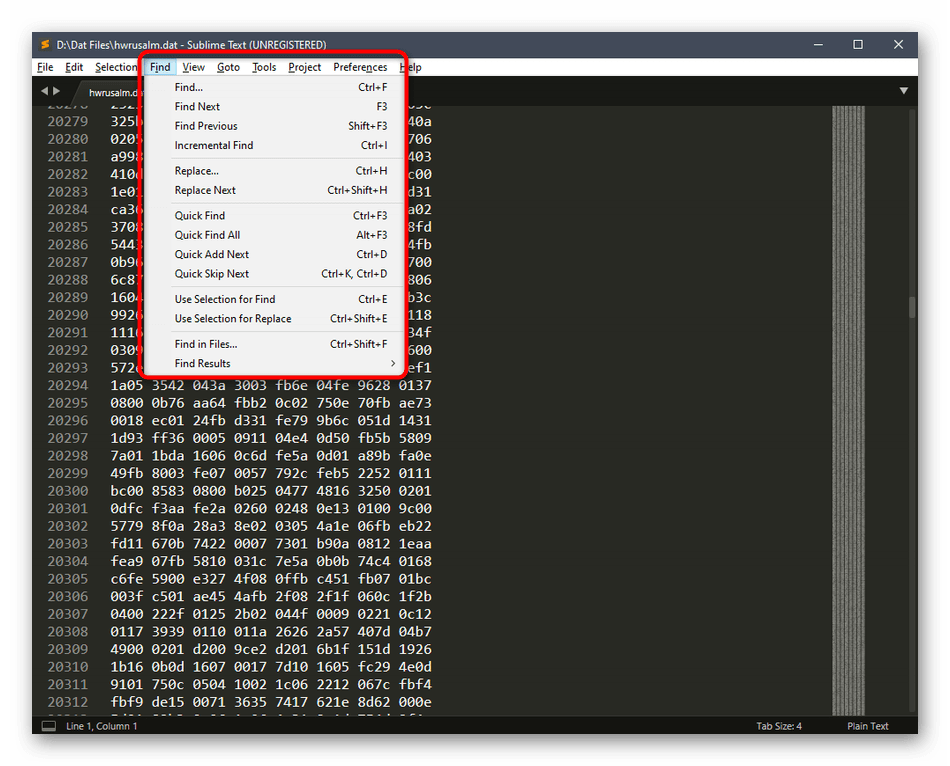The width and height of the screenshot is (950, 766).
Task: Click the tab navigate-back arrow
Action: [44, 91]
